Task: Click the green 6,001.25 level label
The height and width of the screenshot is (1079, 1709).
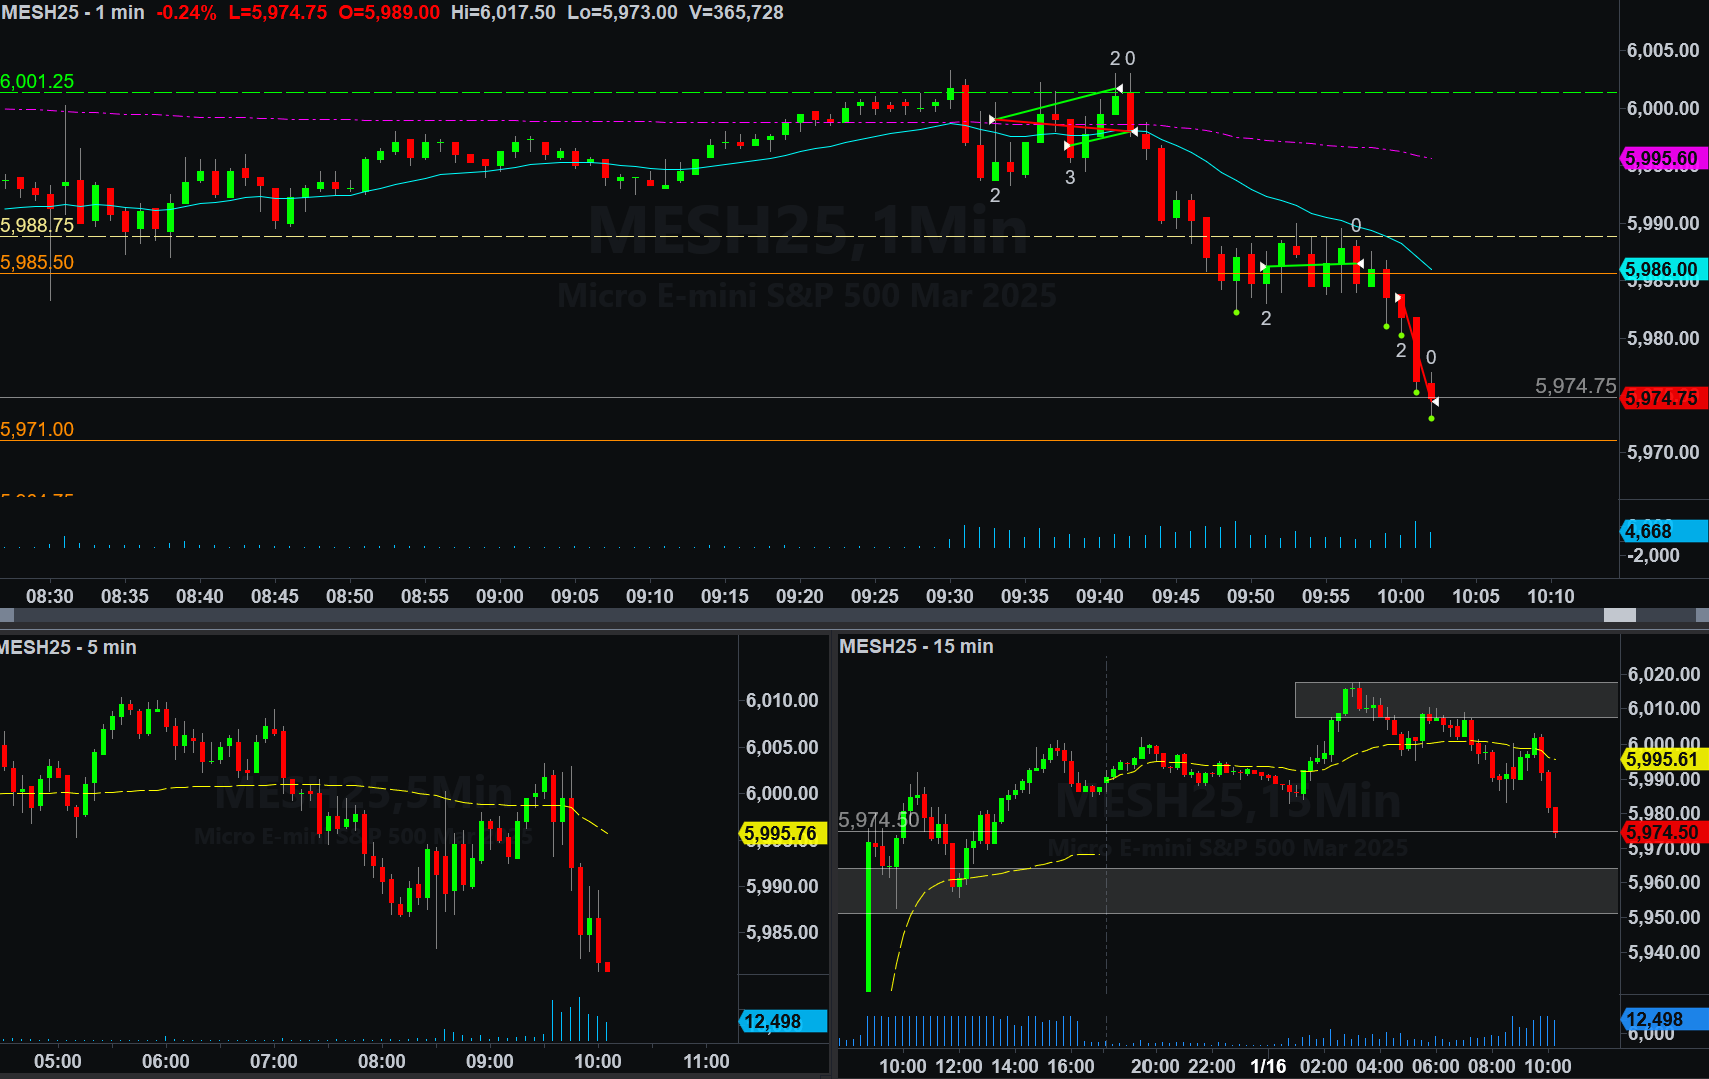Action: [x=37, y=81]
